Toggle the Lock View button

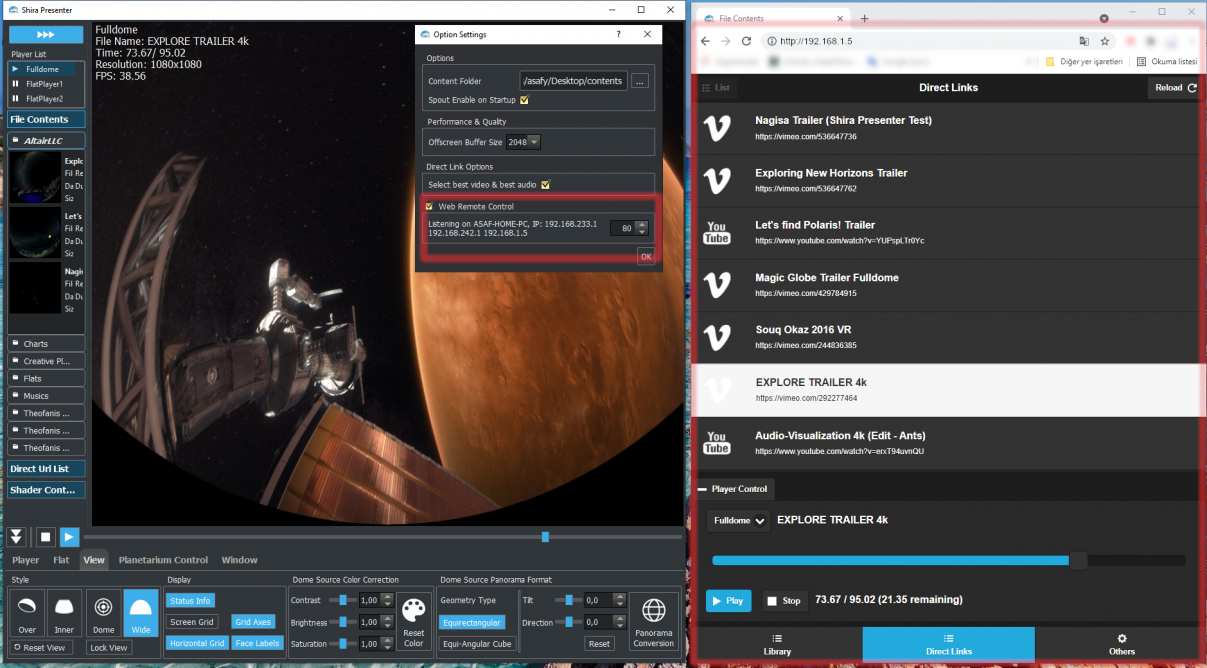108,648
